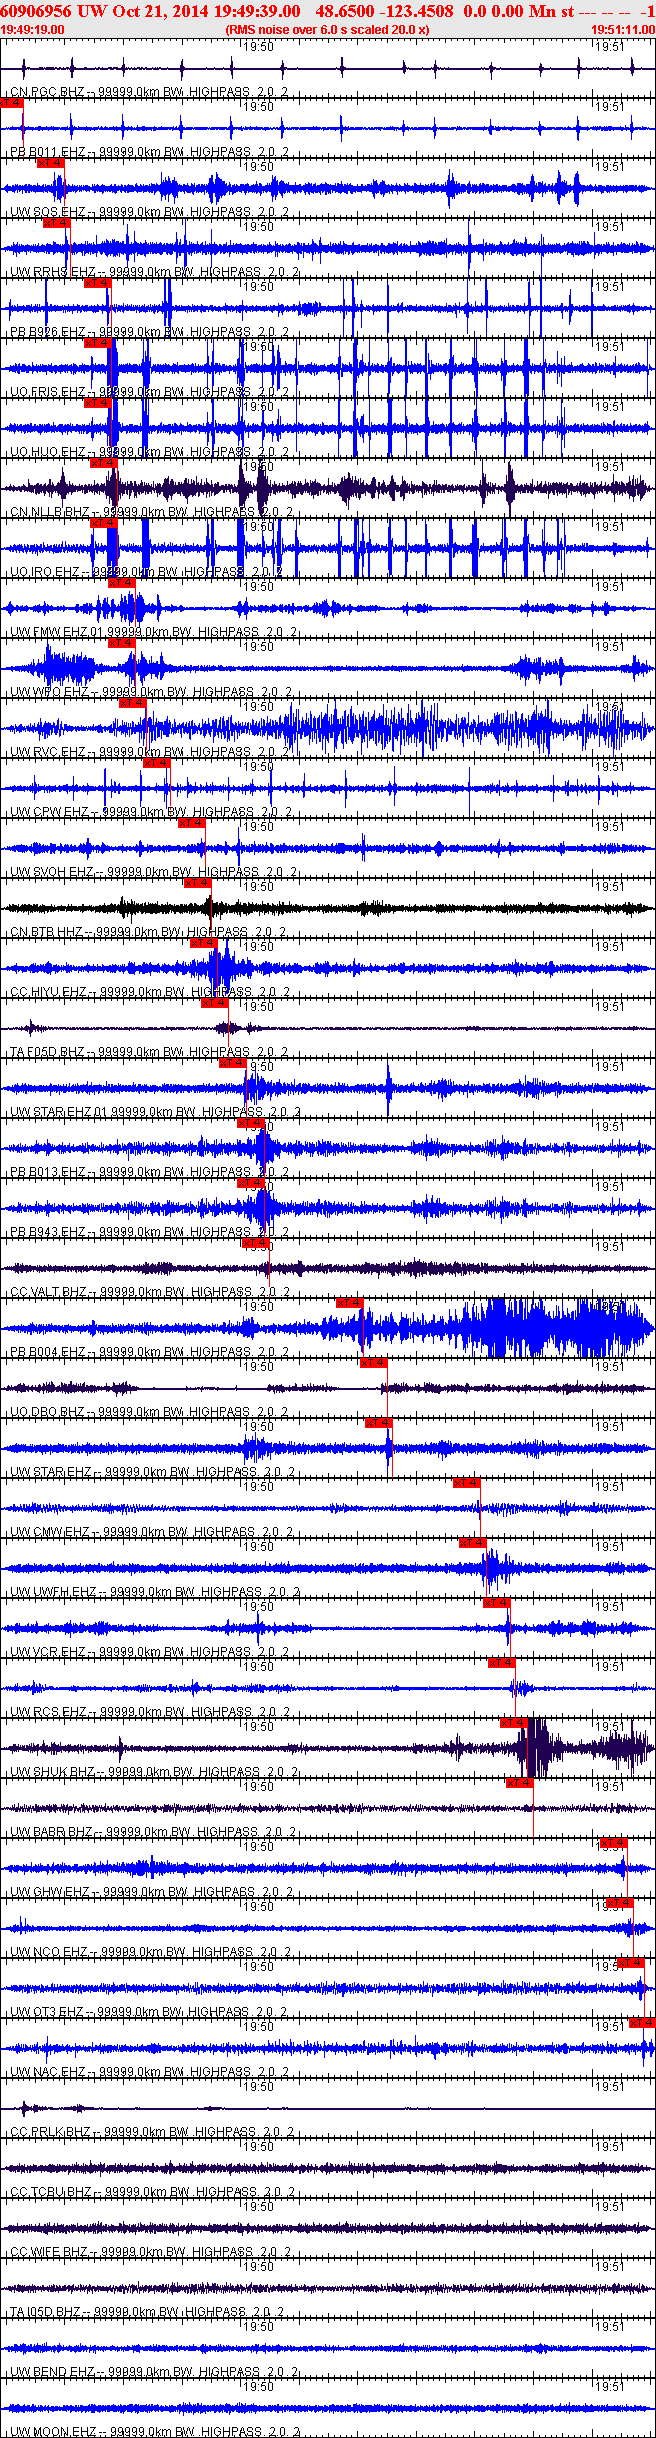Click red pick flag on UW.BABR trace
The height and width of the screenshot is (2438, 656).
pos(520,1783)
